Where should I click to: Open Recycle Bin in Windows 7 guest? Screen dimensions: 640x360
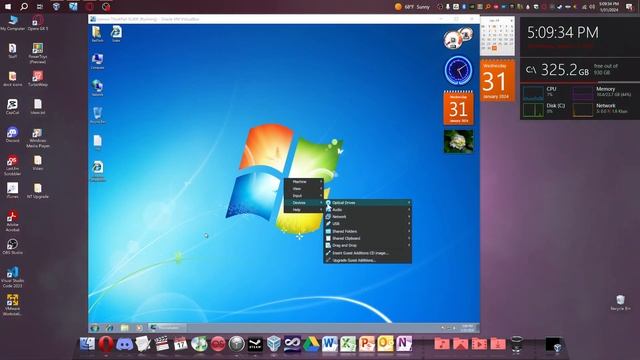[x=97, y=115]
